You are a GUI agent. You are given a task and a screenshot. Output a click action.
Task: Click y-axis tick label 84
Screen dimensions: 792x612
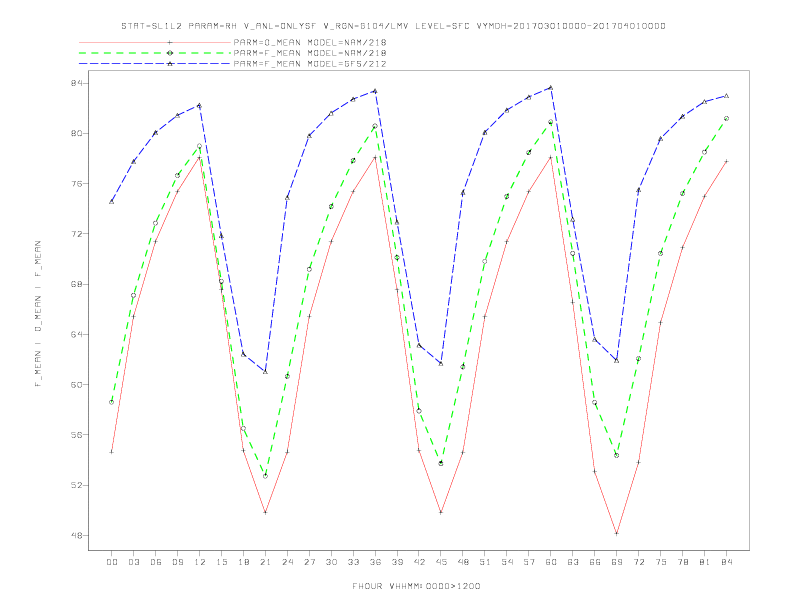[77, 83]
